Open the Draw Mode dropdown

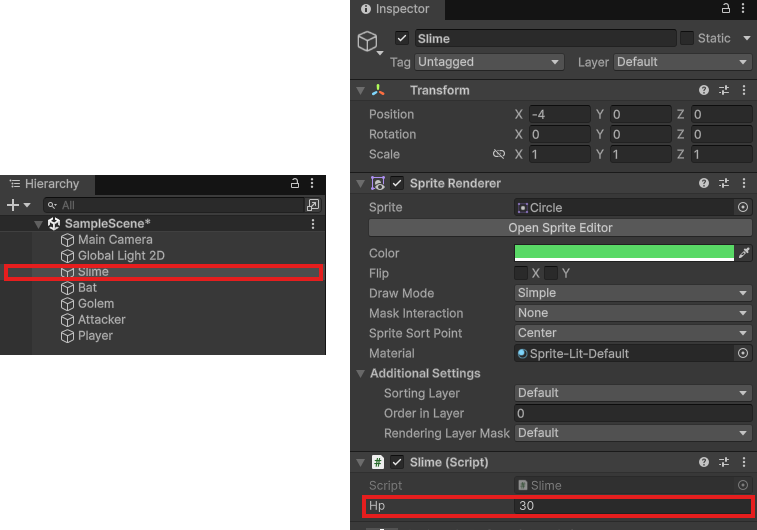tap(633, 293)
